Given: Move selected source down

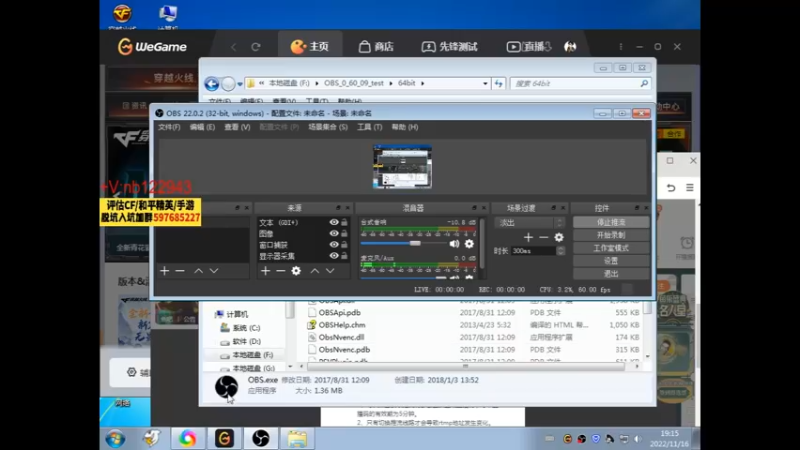Looking at the screenshot, I should point(330,271).
